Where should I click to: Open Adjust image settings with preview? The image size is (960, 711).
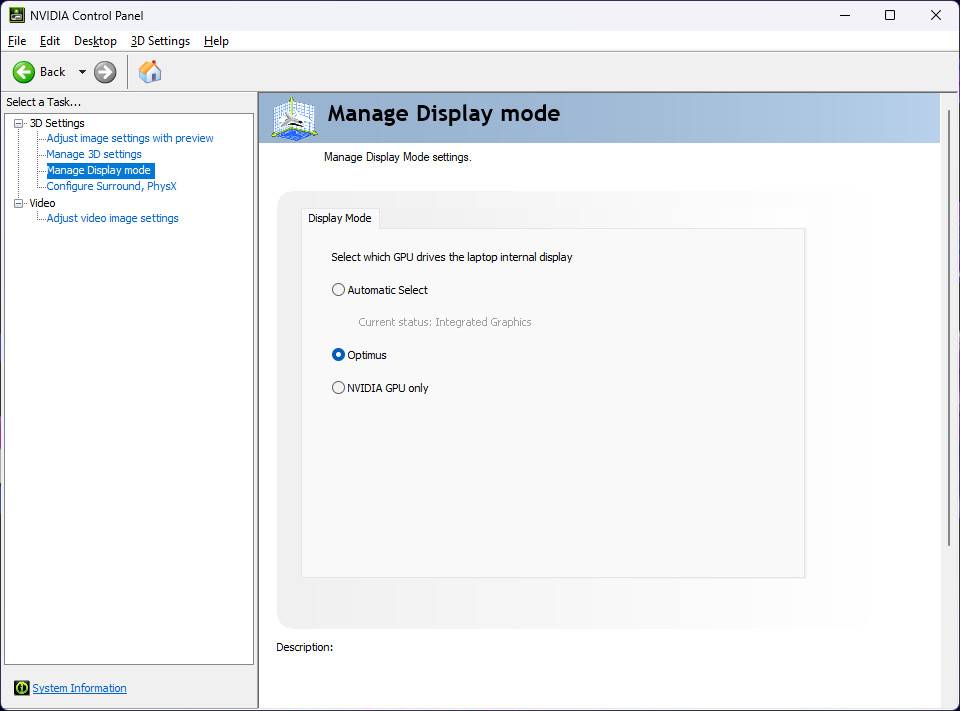(130, 138)
